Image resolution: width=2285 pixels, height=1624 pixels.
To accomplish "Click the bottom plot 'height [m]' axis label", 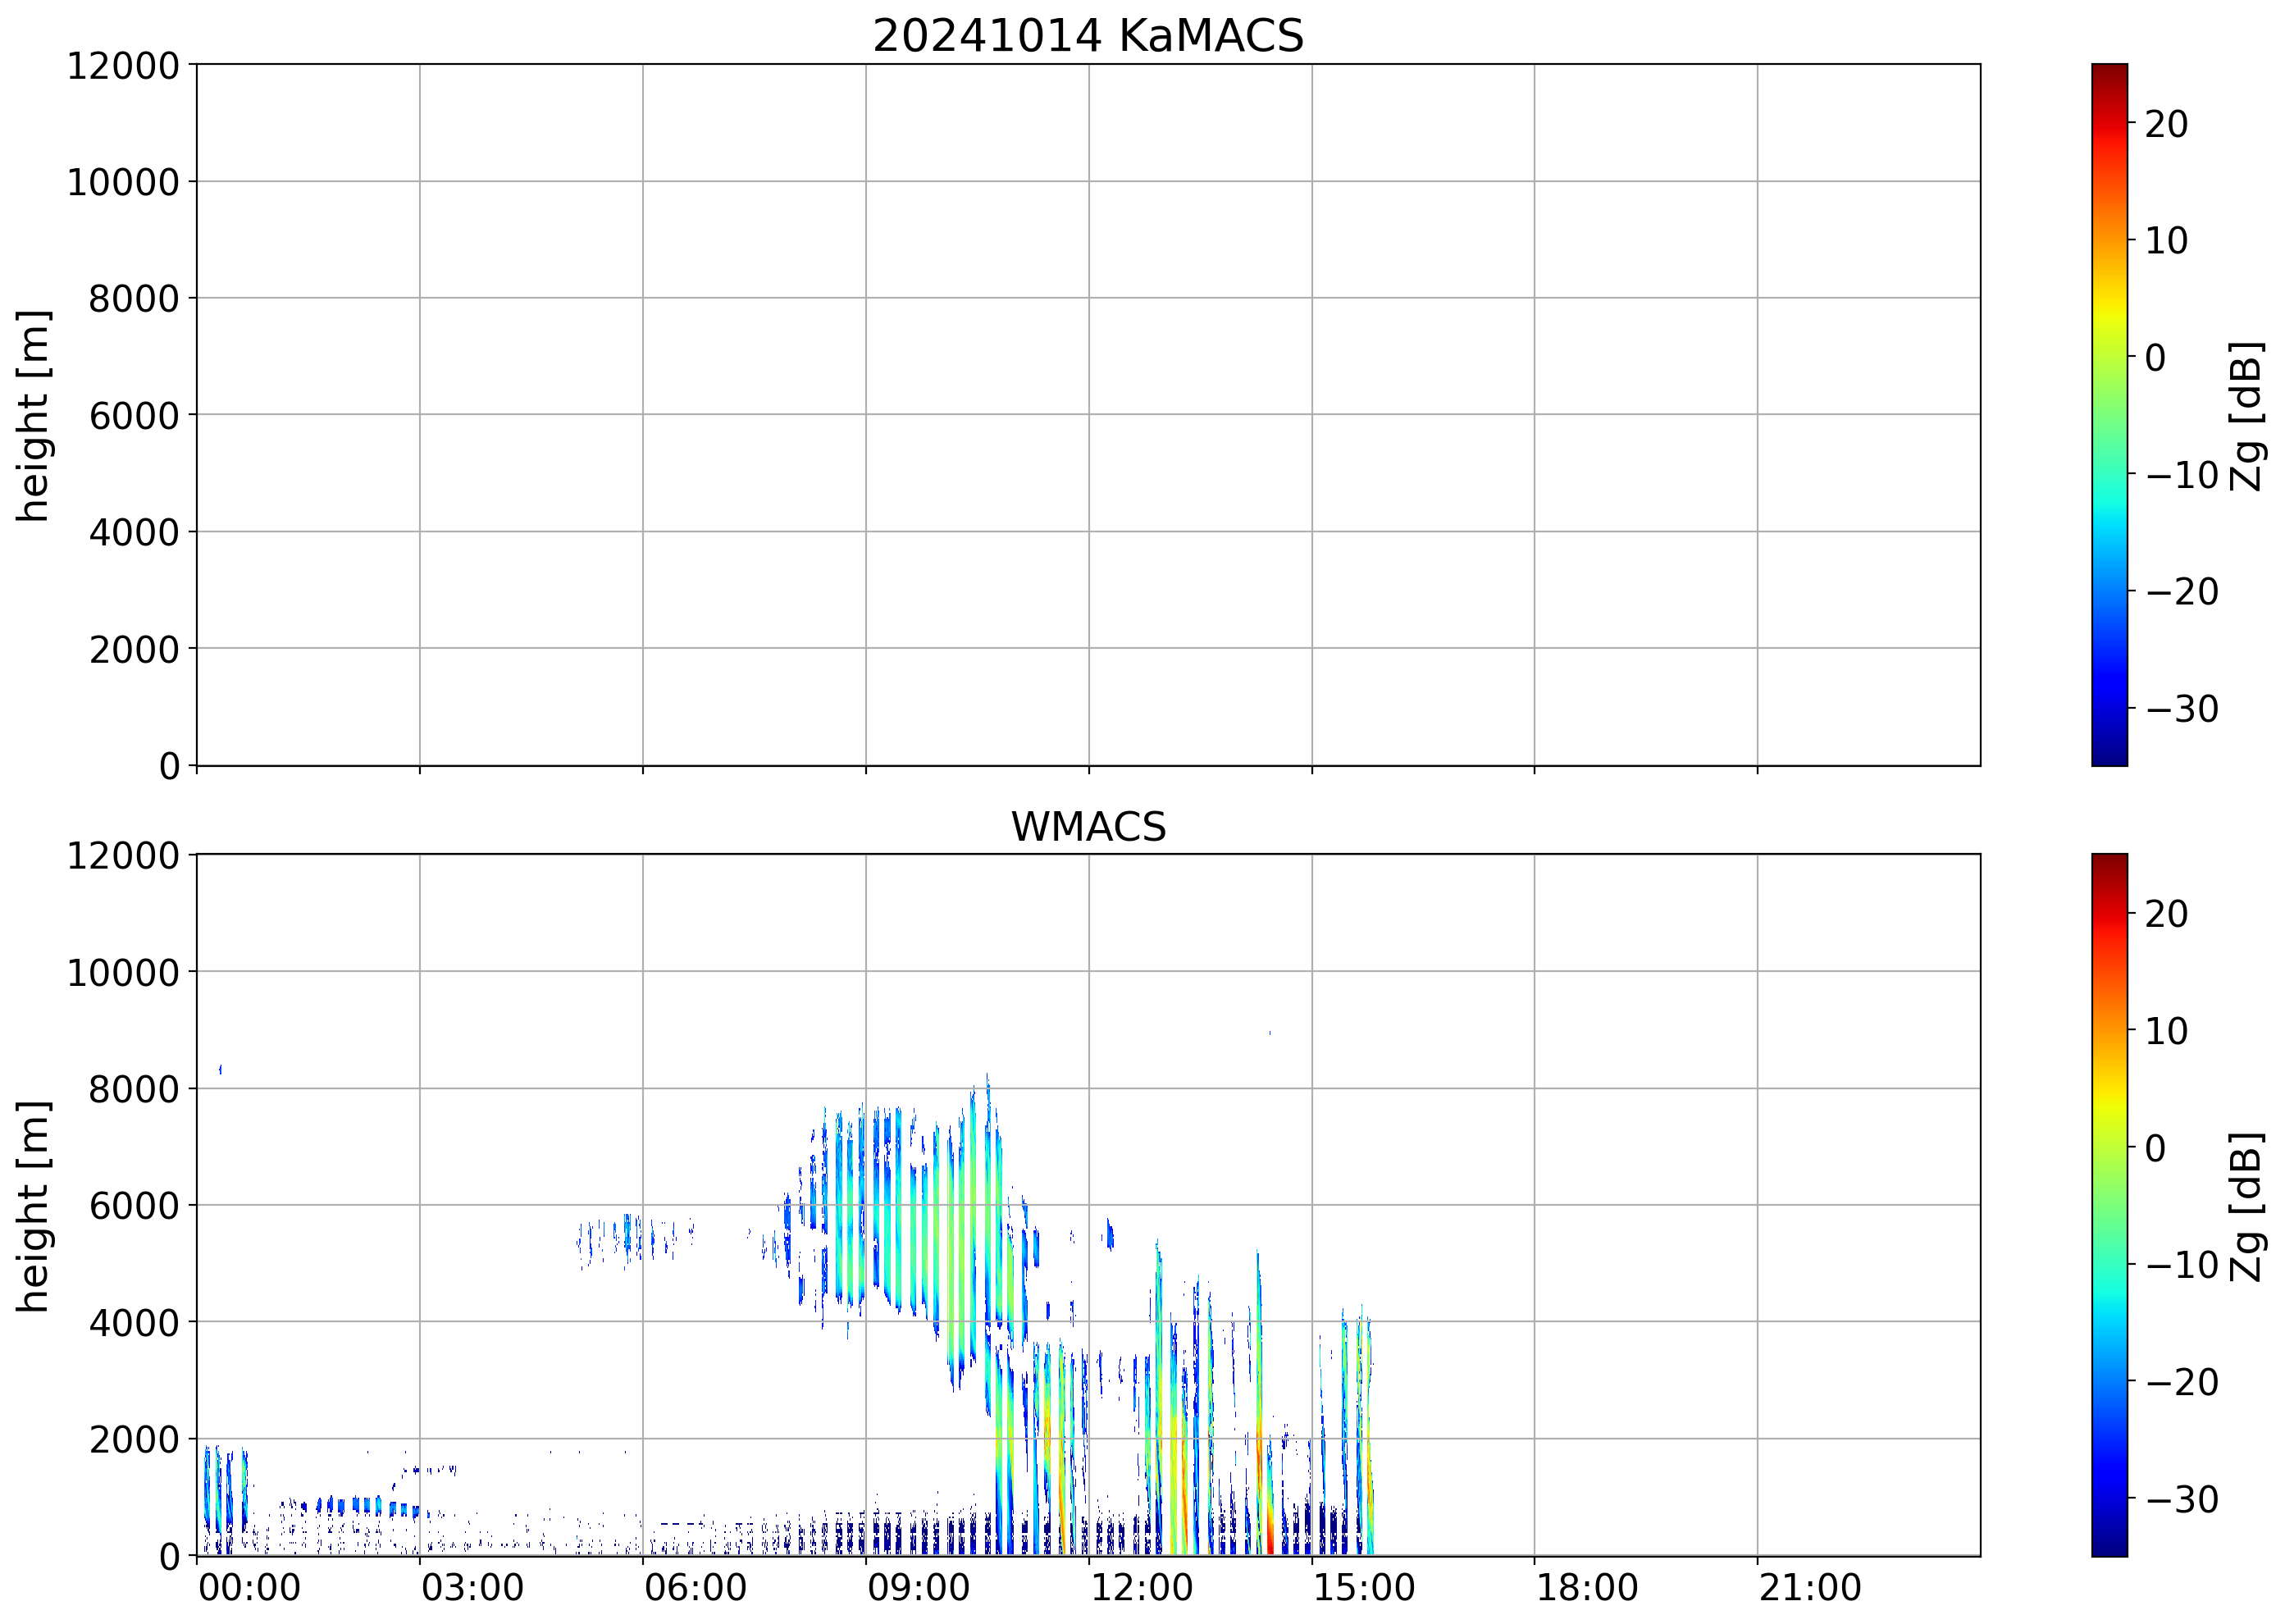I will 33,1206.
